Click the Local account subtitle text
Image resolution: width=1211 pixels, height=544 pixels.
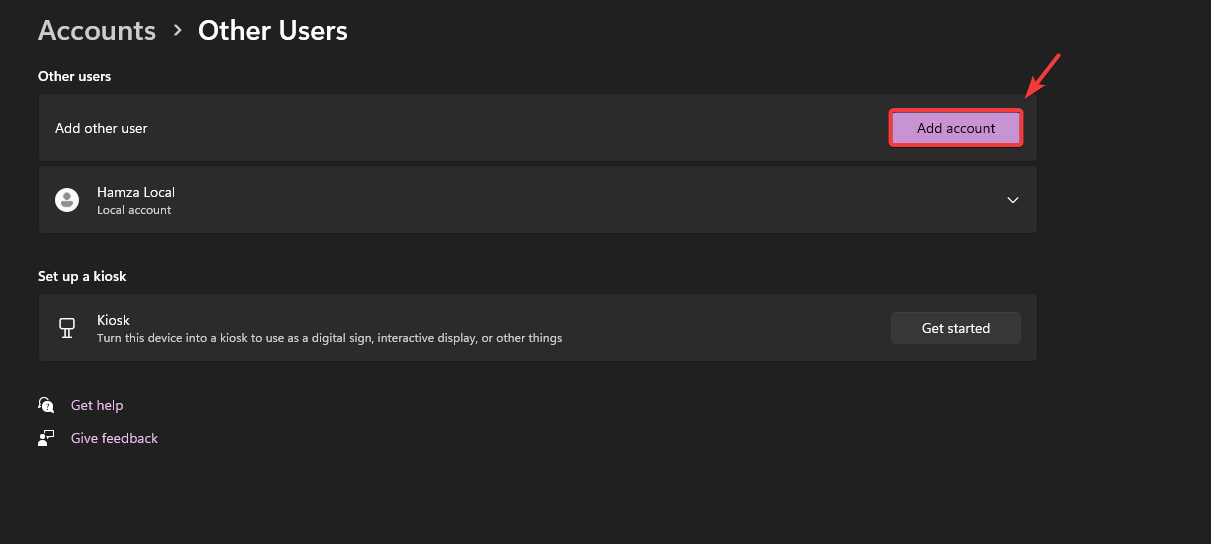(134, 210)
